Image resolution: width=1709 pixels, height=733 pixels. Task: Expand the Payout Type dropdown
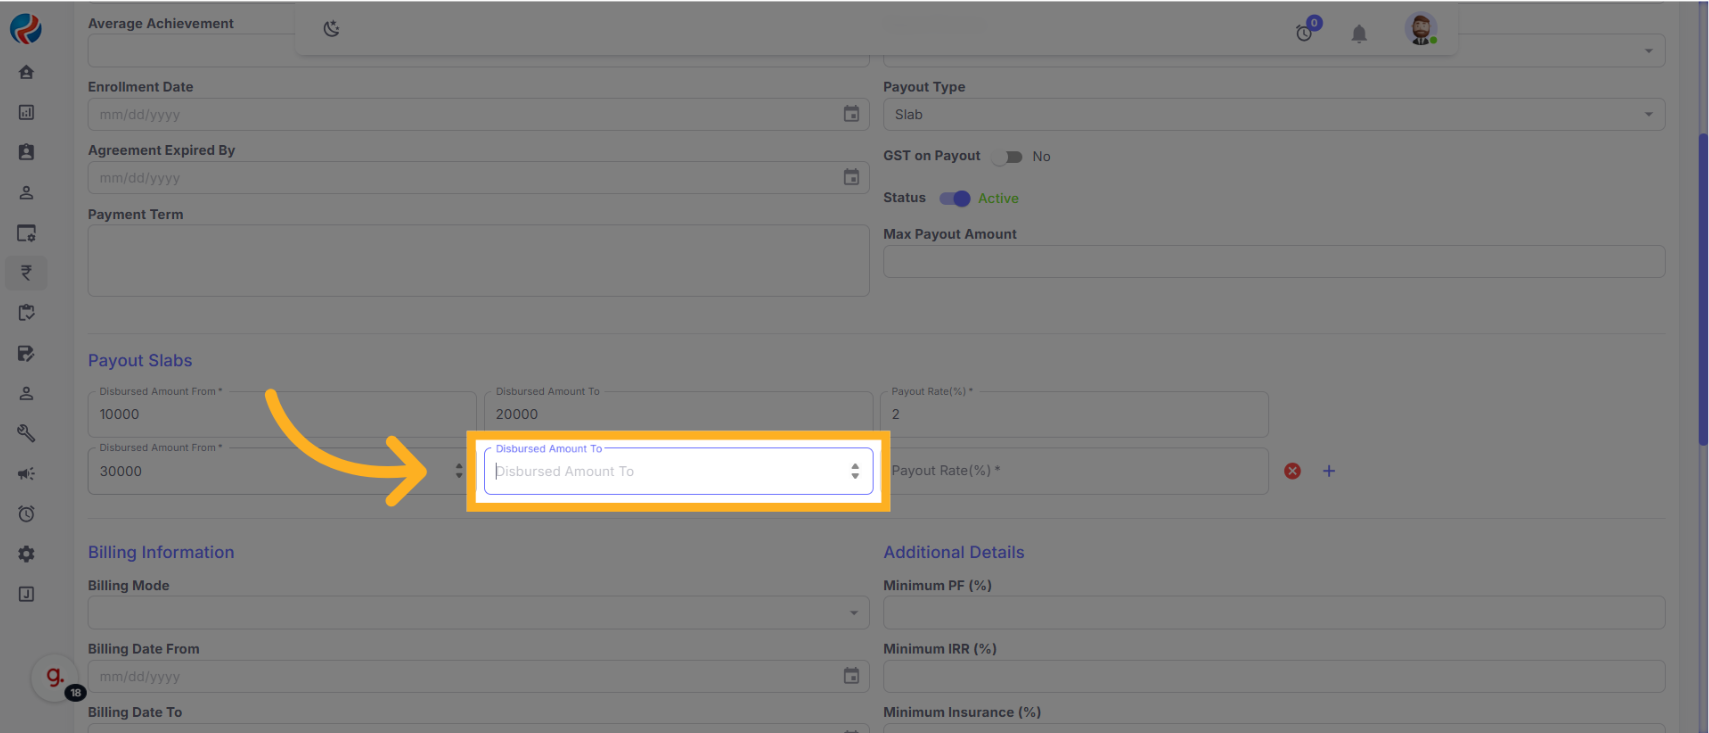1273,115
